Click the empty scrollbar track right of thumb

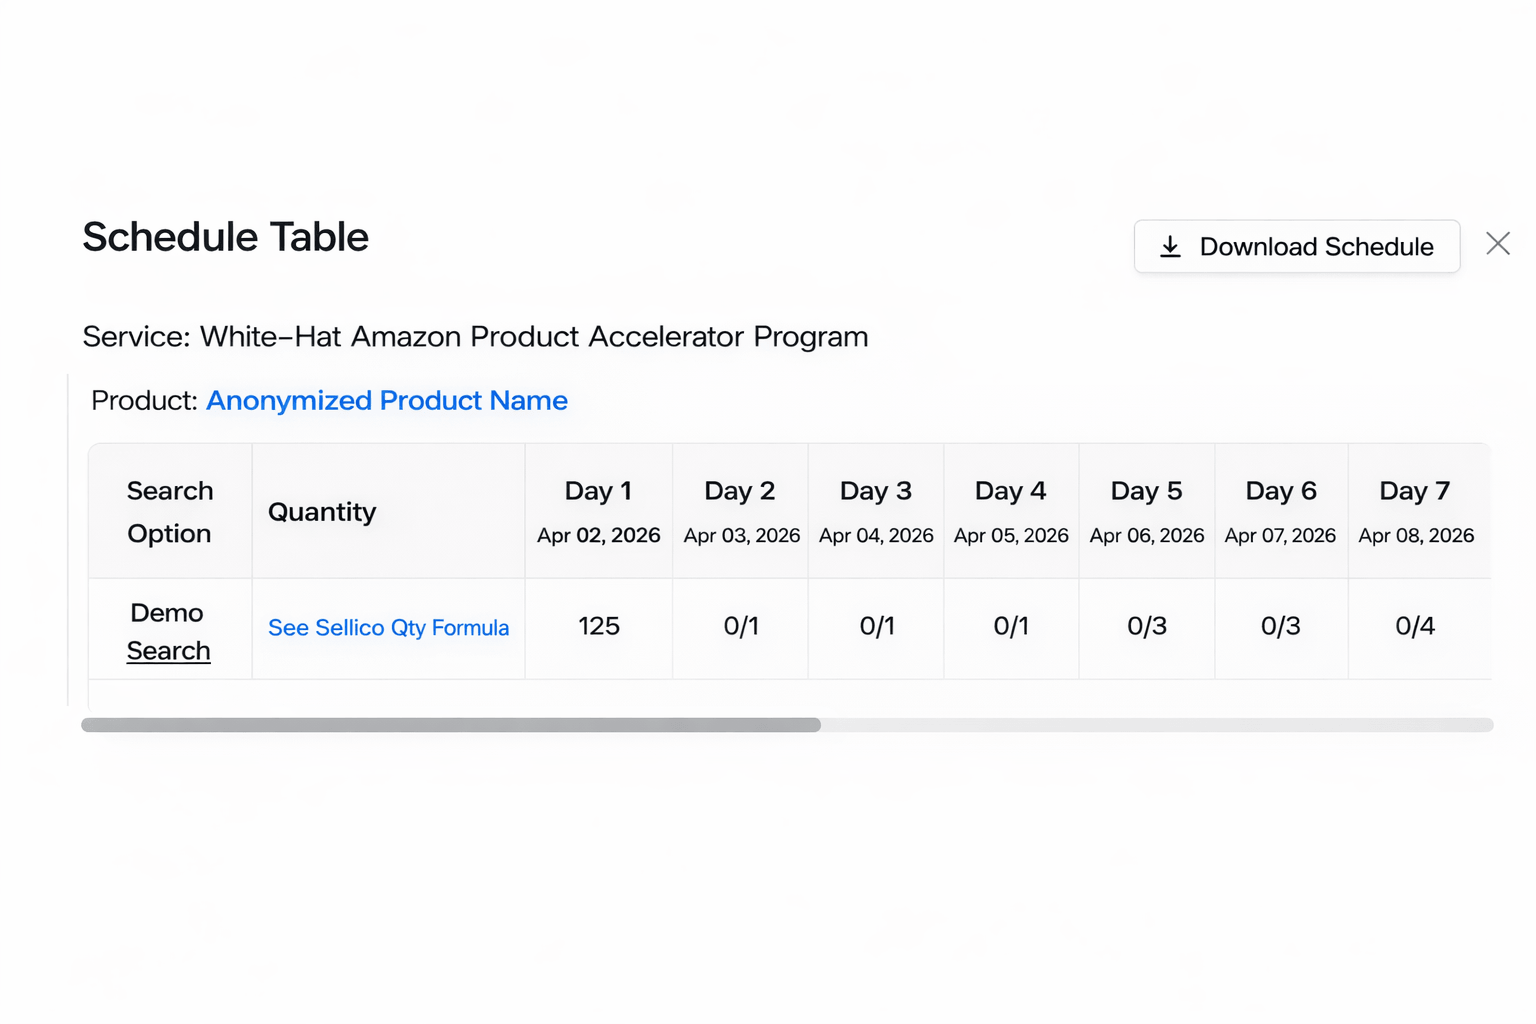[1155, 725]
